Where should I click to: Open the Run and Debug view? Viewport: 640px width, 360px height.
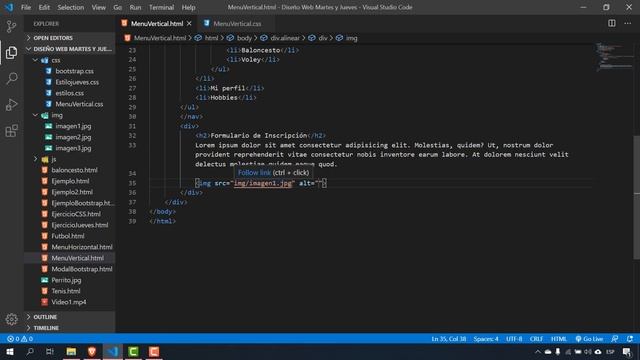click(11, 104)
